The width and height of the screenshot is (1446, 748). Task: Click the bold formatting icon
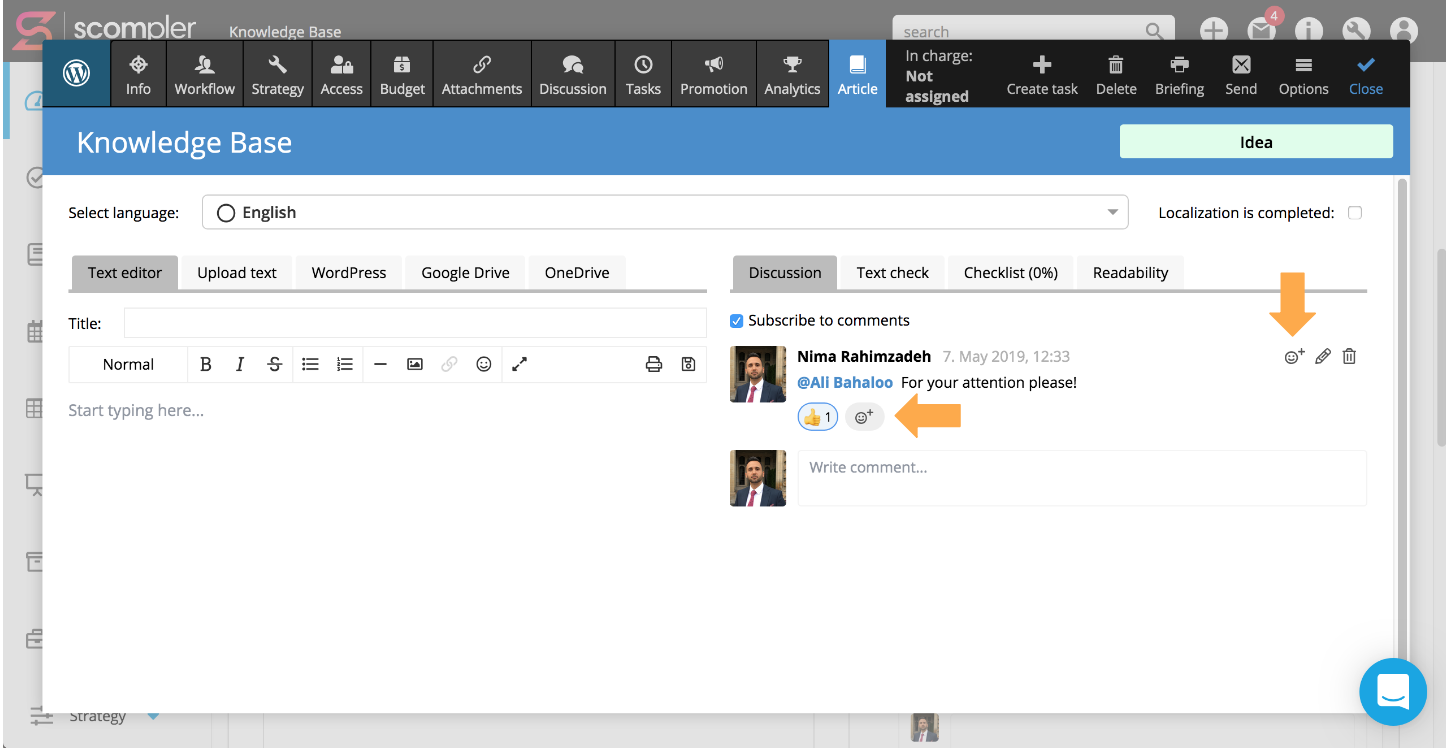pyautogui.click(x=206, y=365)
